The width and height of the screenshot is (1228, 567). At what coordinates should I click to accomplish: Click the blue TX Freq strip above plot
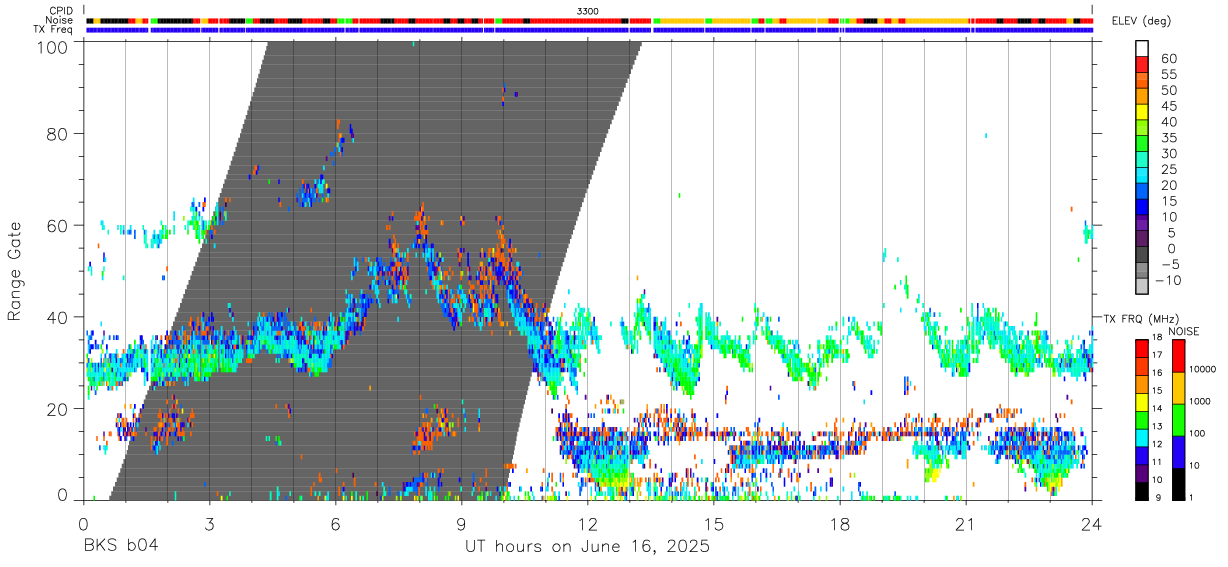pyautogui.click(x=589, y=30)
